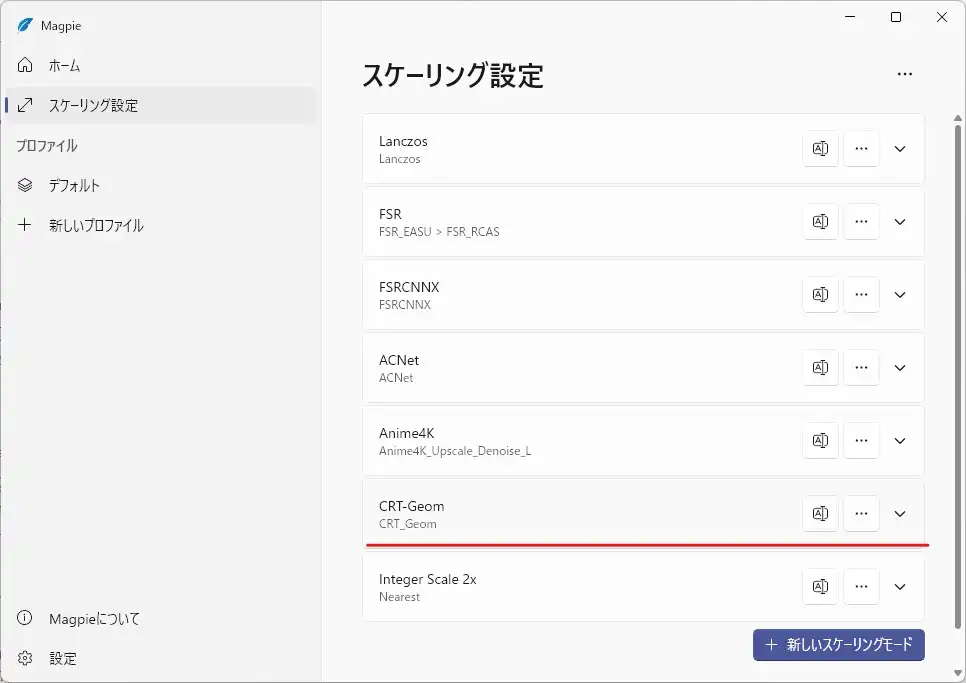Click the rename icon for FSR mode

coord(820,221)
